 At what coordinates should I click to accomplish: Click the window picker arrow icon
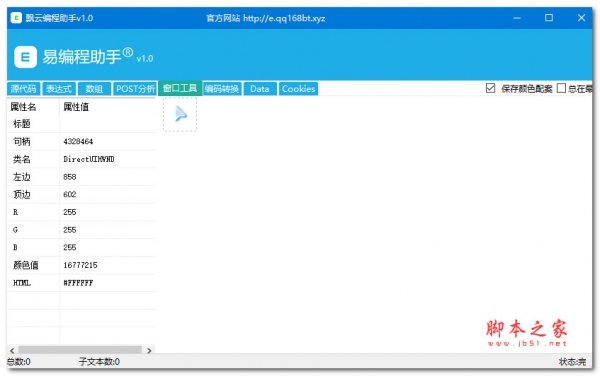180,114
